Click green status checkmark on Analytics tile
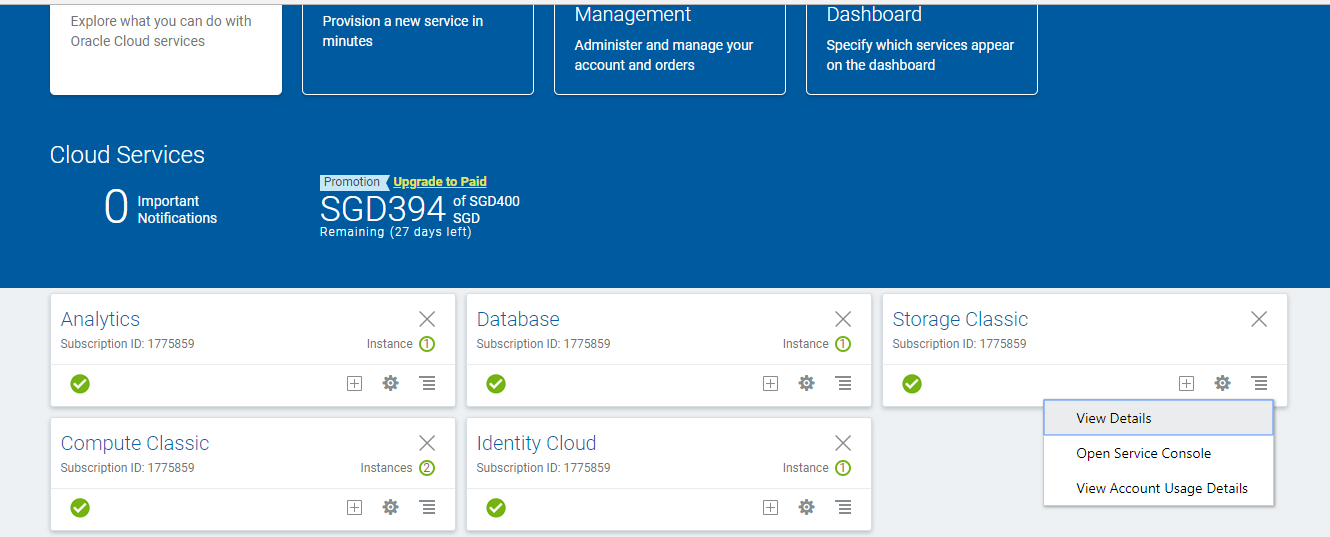The height and width of the screenshot is (537, 1330). [80, 383]
